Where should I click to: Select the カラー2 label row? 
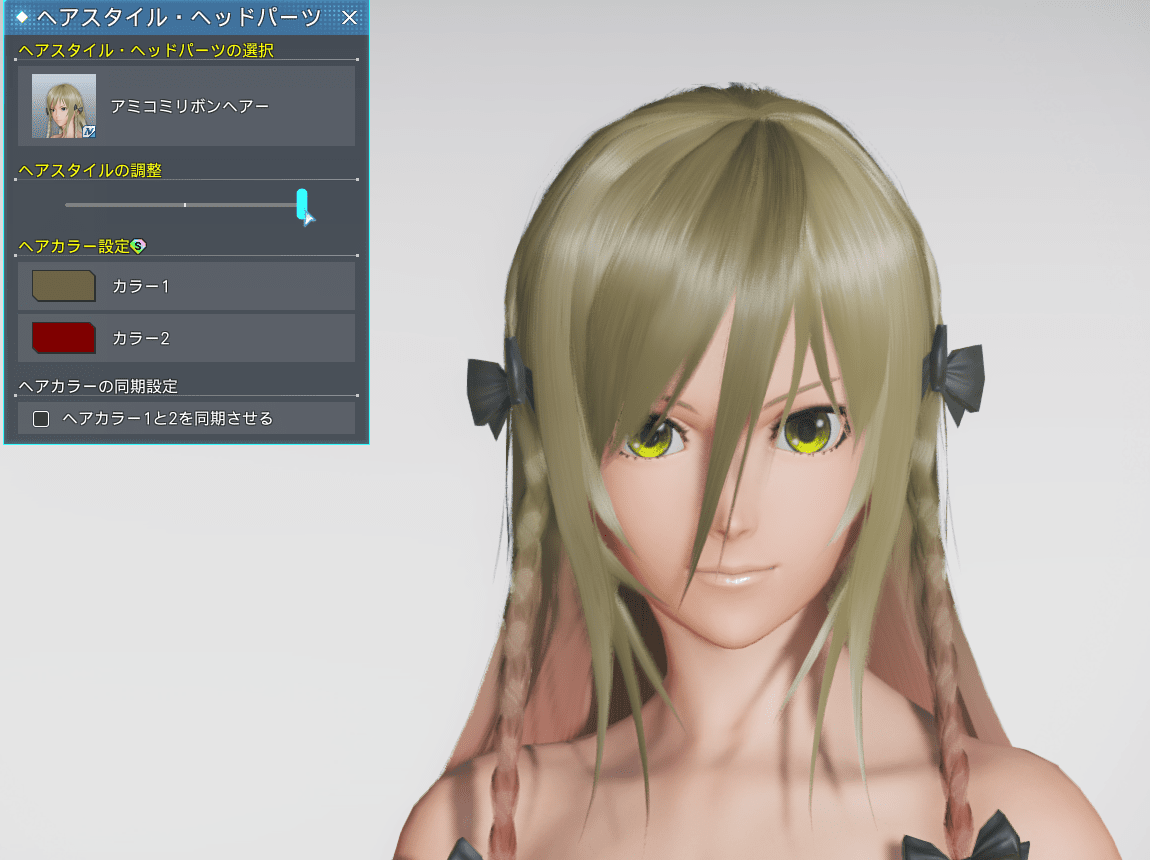(141, 338)
